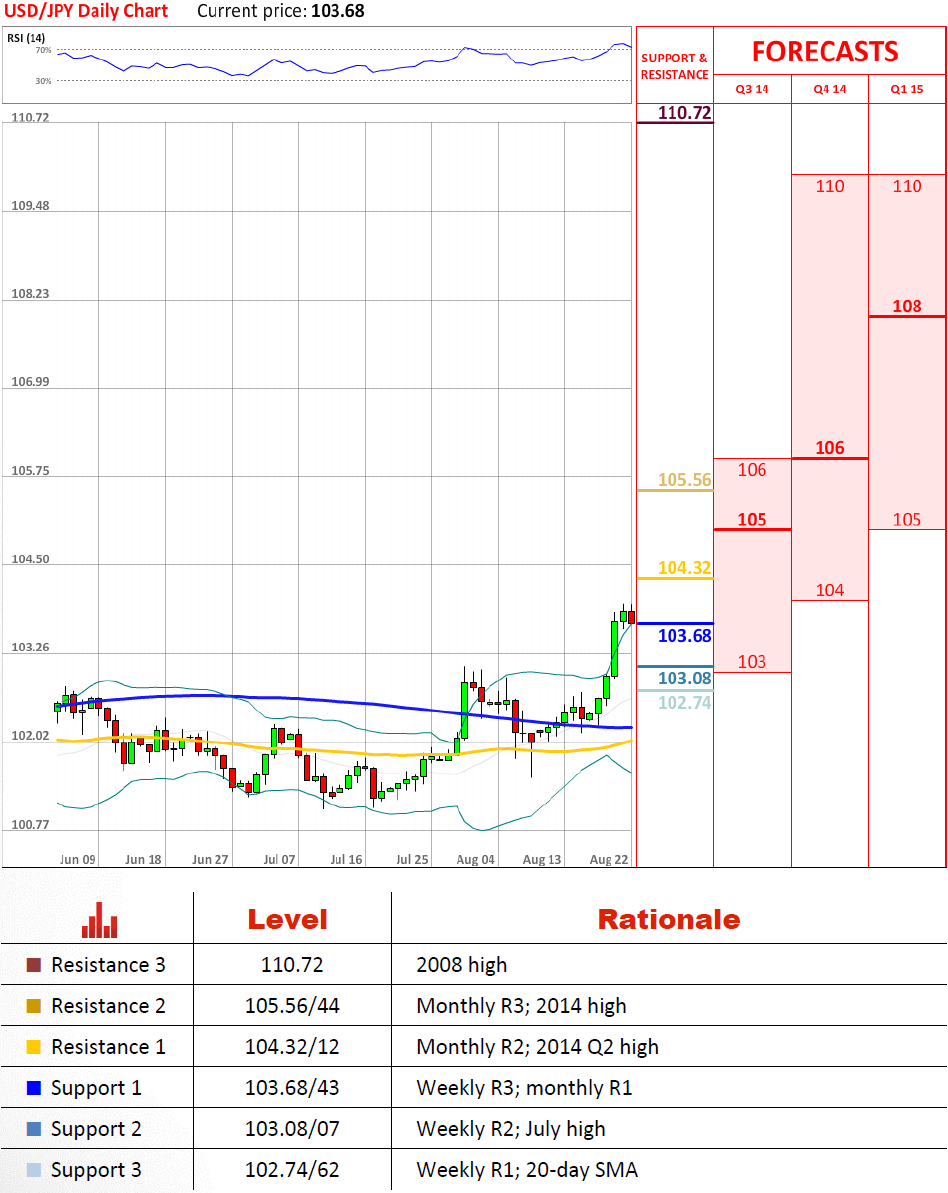Click the level cell '104.32/12'
The width and height of the screenshot is (948, 1193).
[292, 1047]
